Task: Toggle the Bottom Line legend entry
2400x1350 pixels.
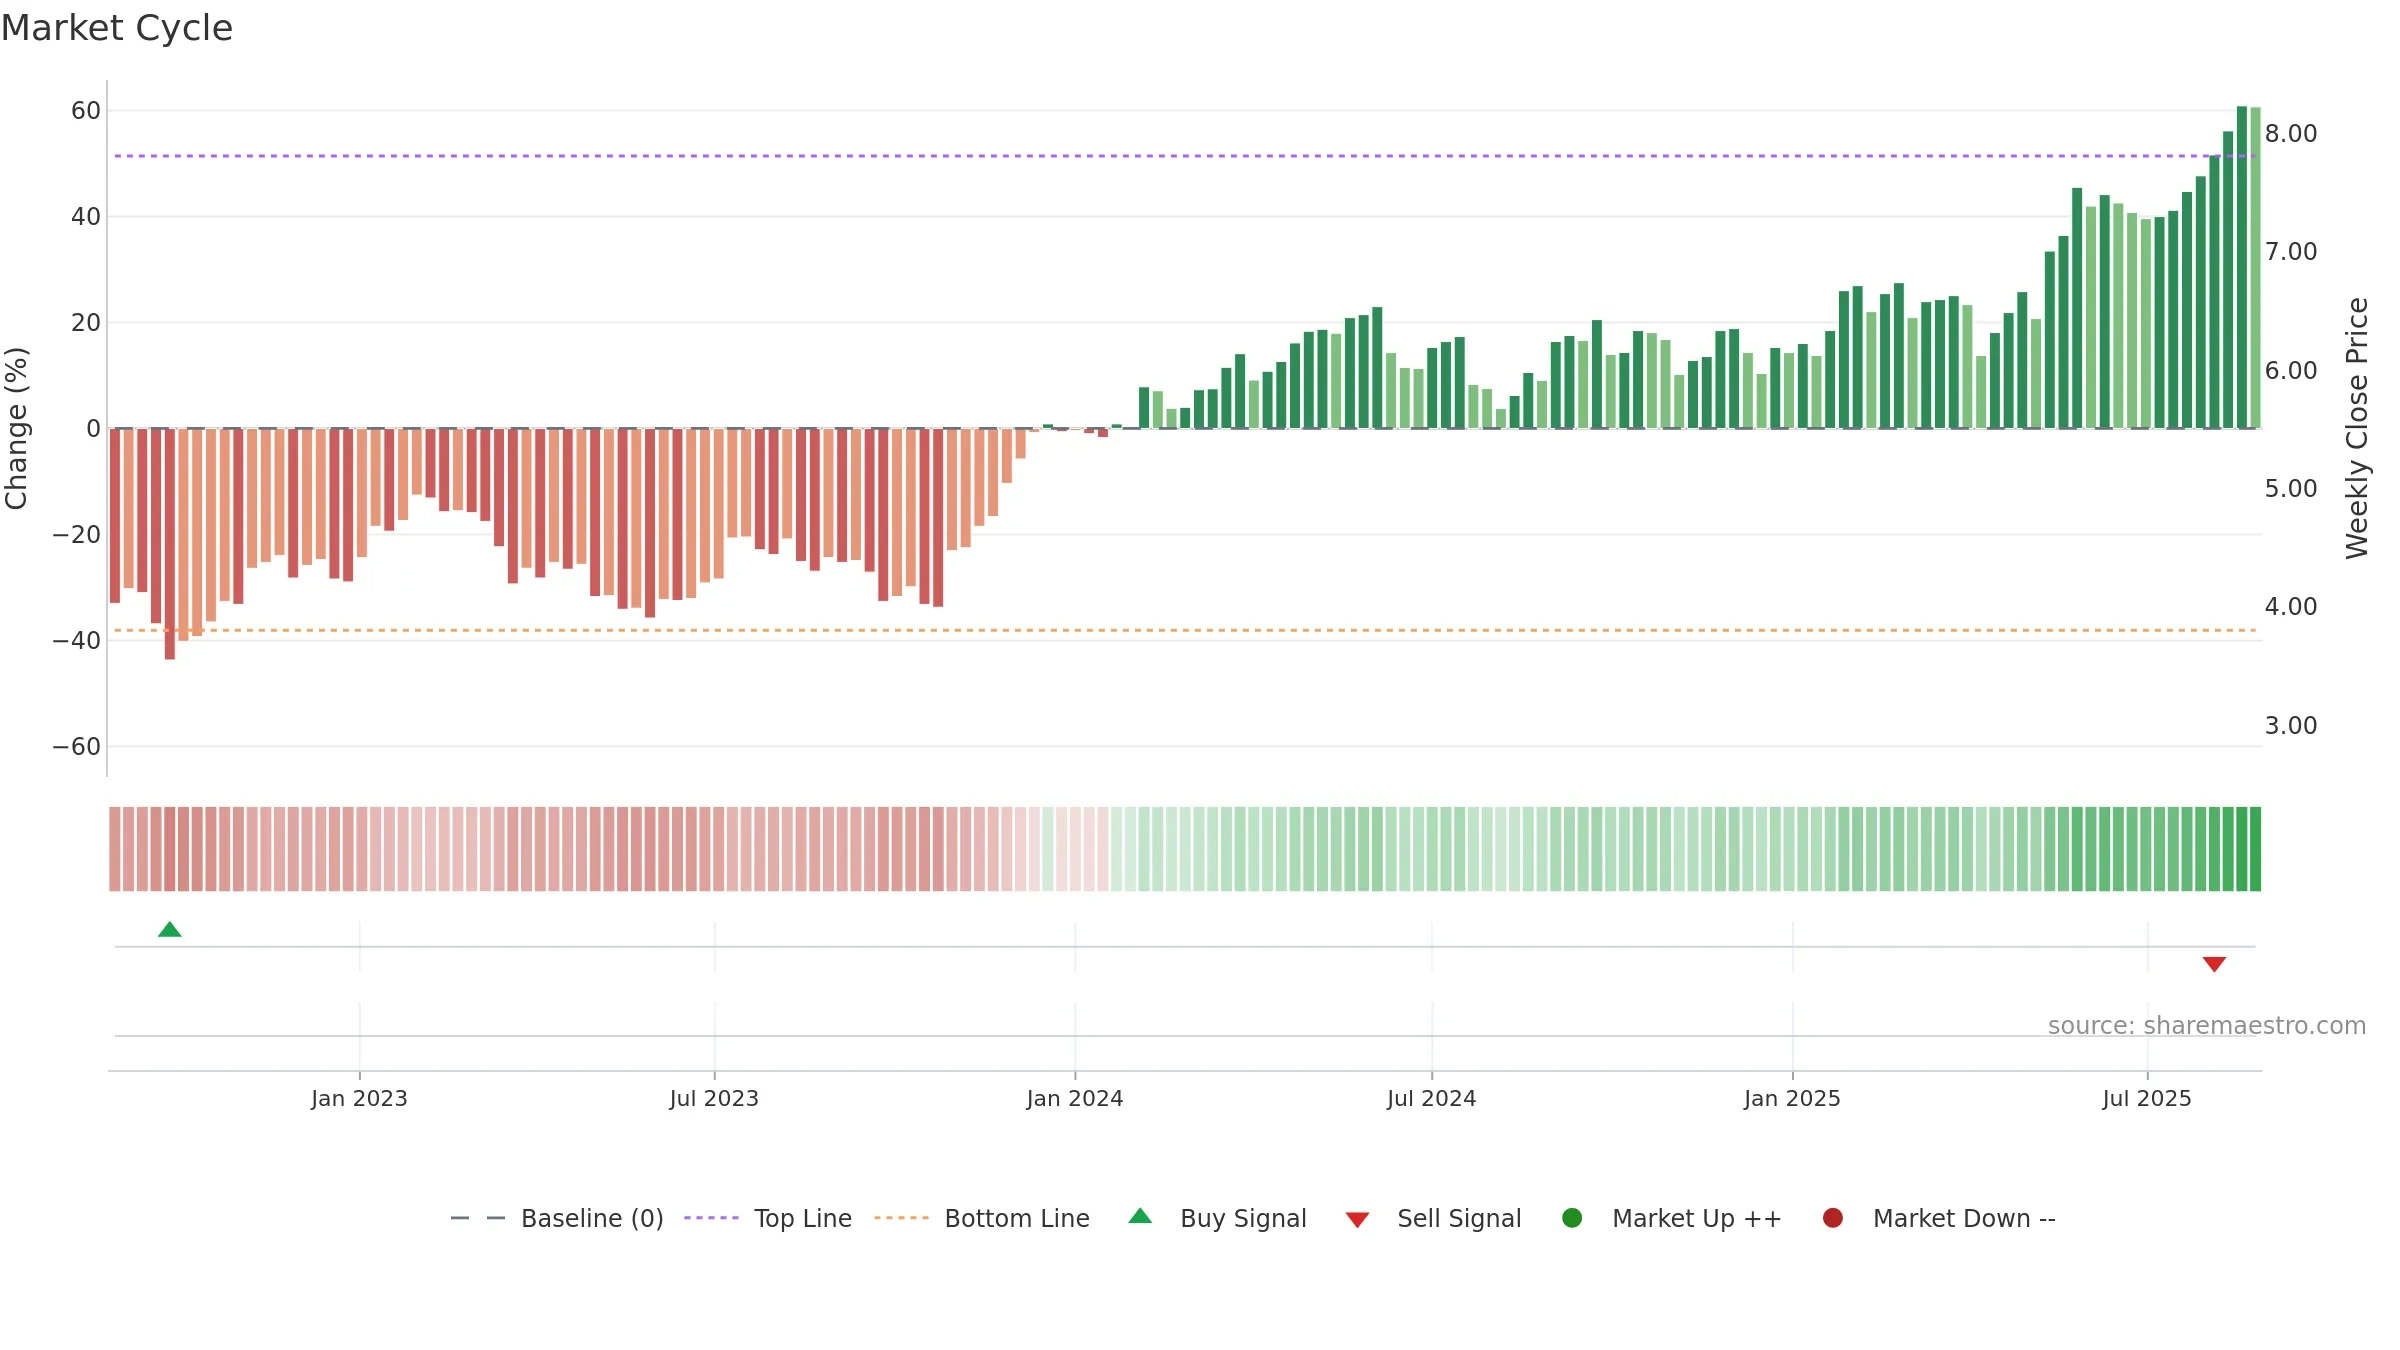Action: (982, 1219)
